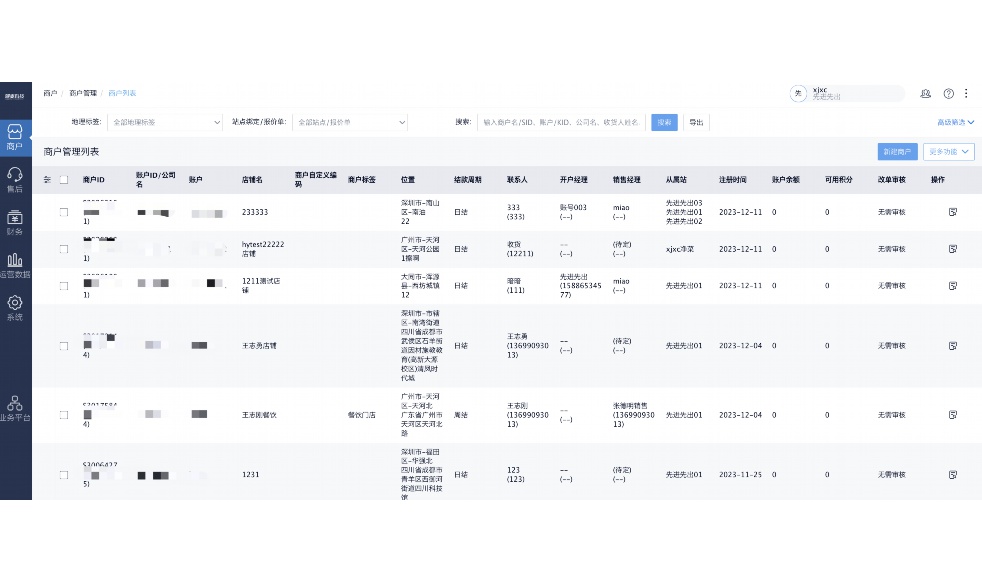
Task: Click the operation icon on the 233333 row
Action: coord(951,212)
